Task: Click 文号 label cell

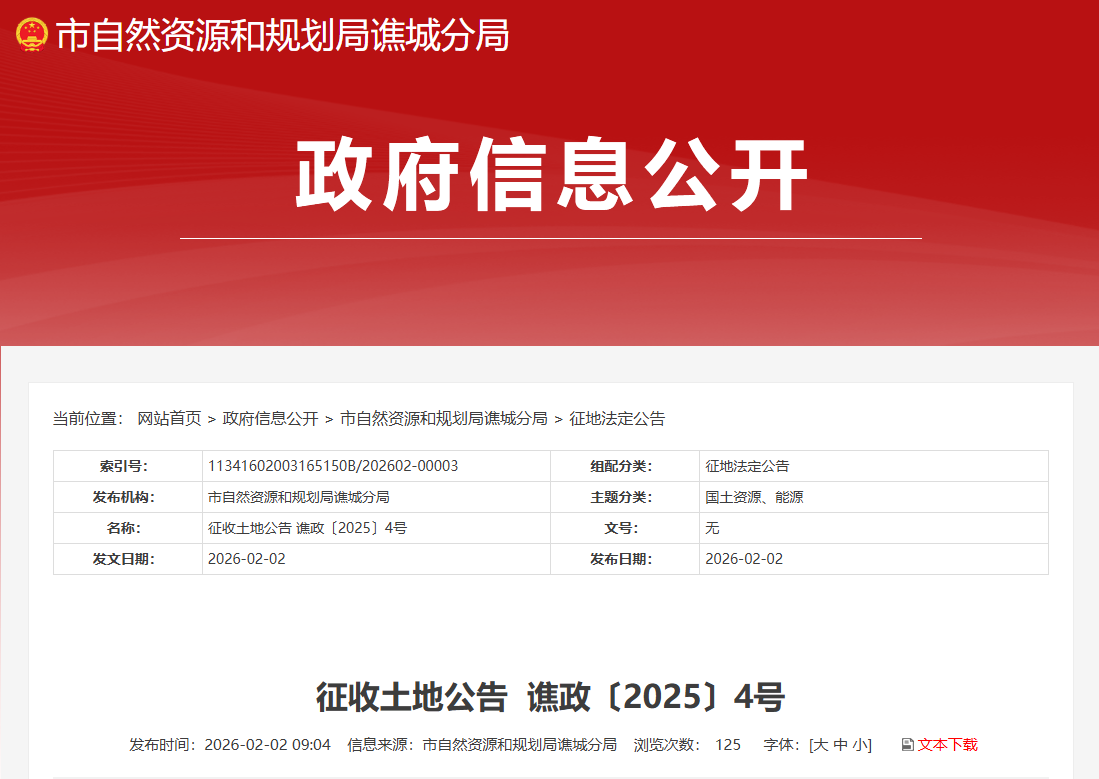Action: pyautogui.click(x=625, y=528)
